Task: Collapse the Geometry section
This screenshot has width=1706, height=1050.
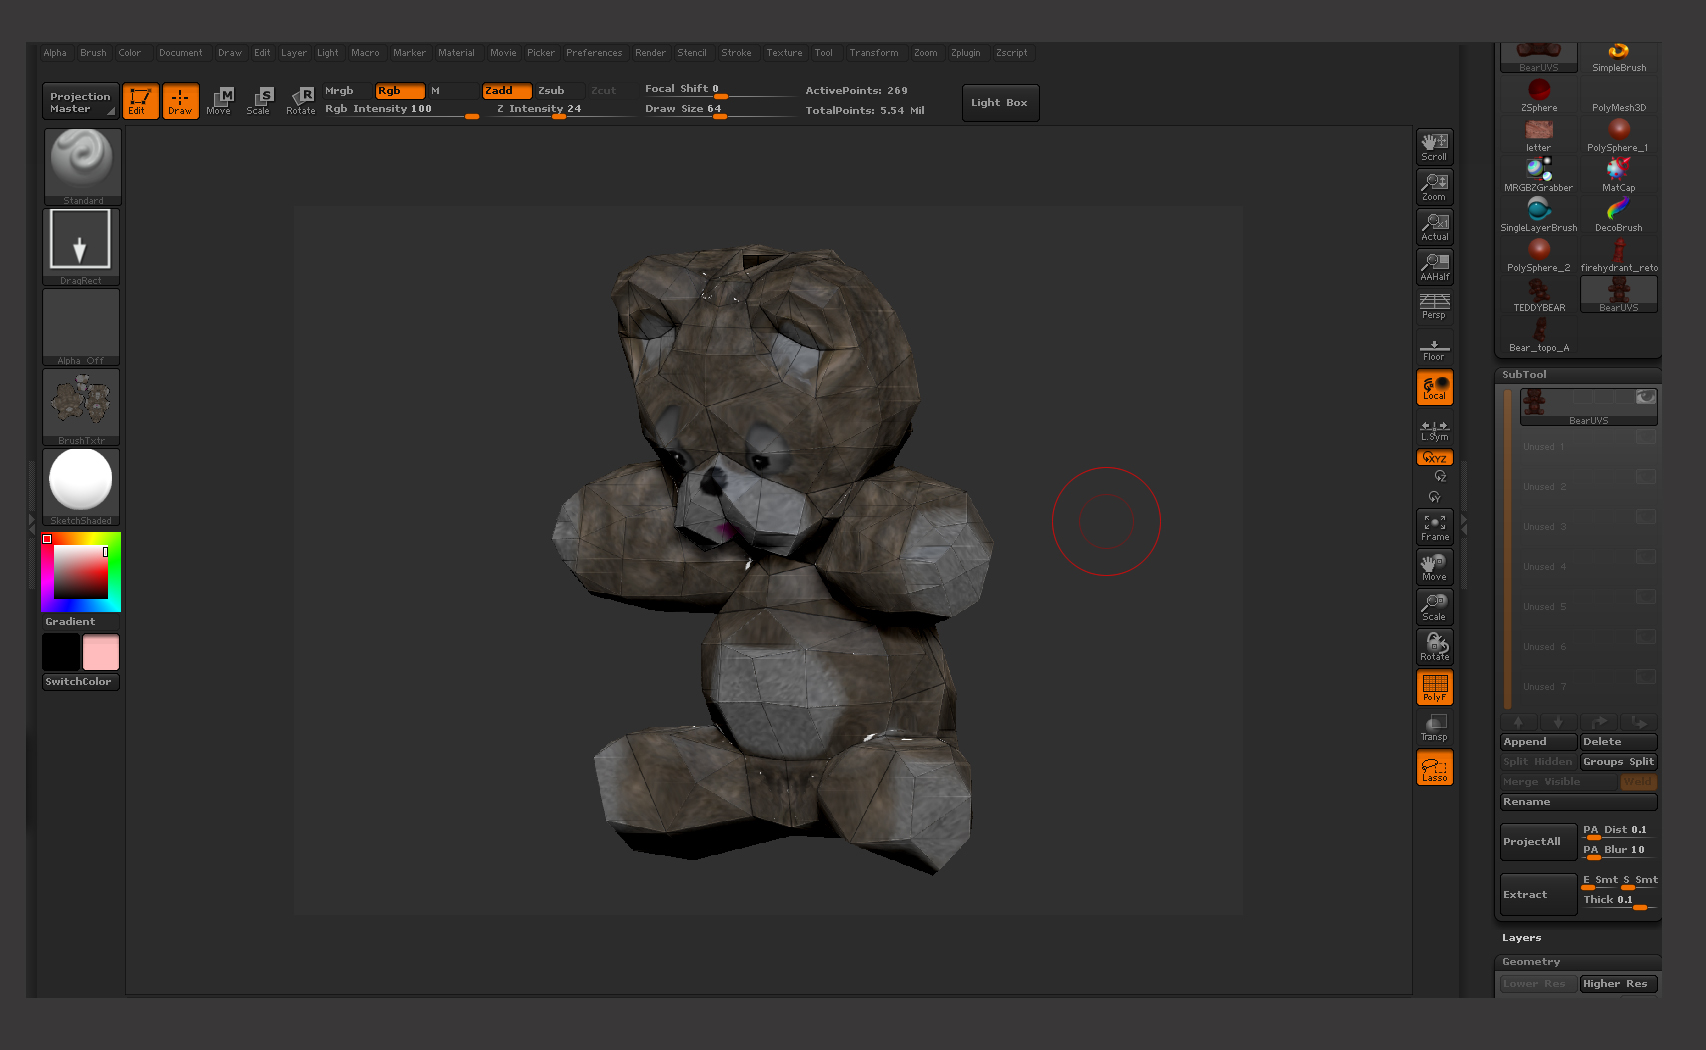Action: [x=1530, y=962]
